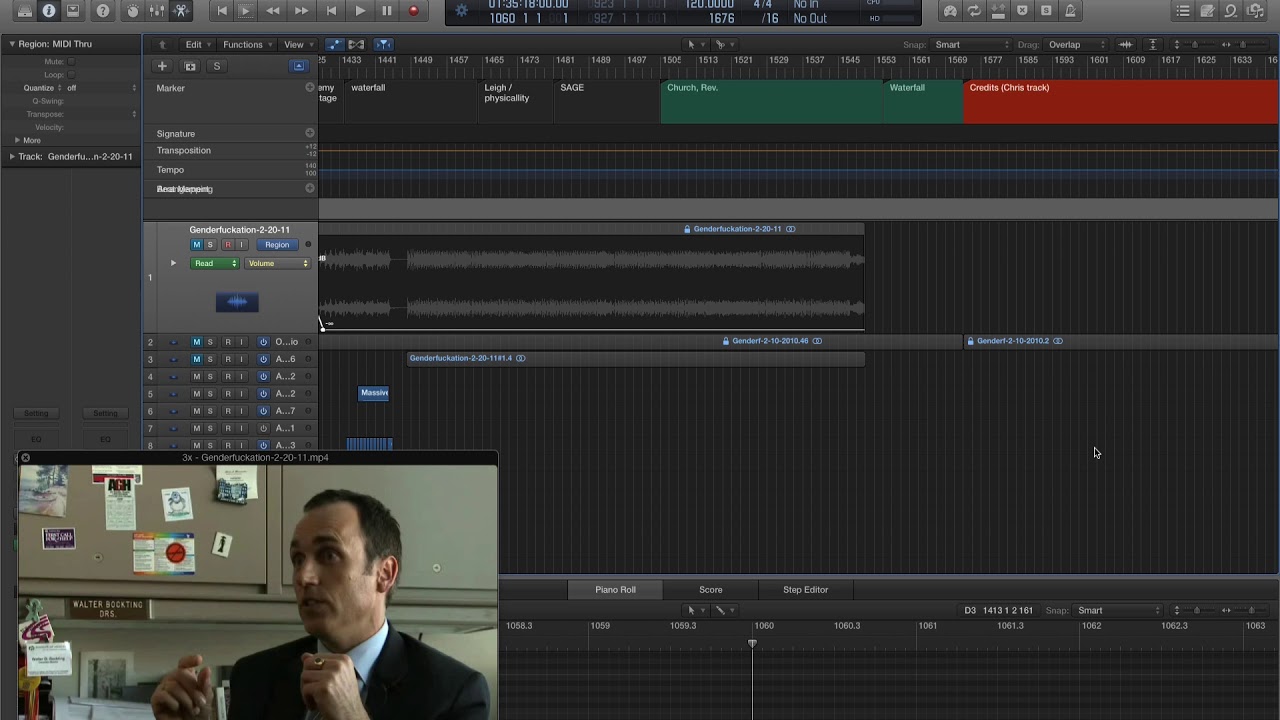Click the Region automation mode button
The height and width of the screenshot is (720, 1280).
click(277, 245)
